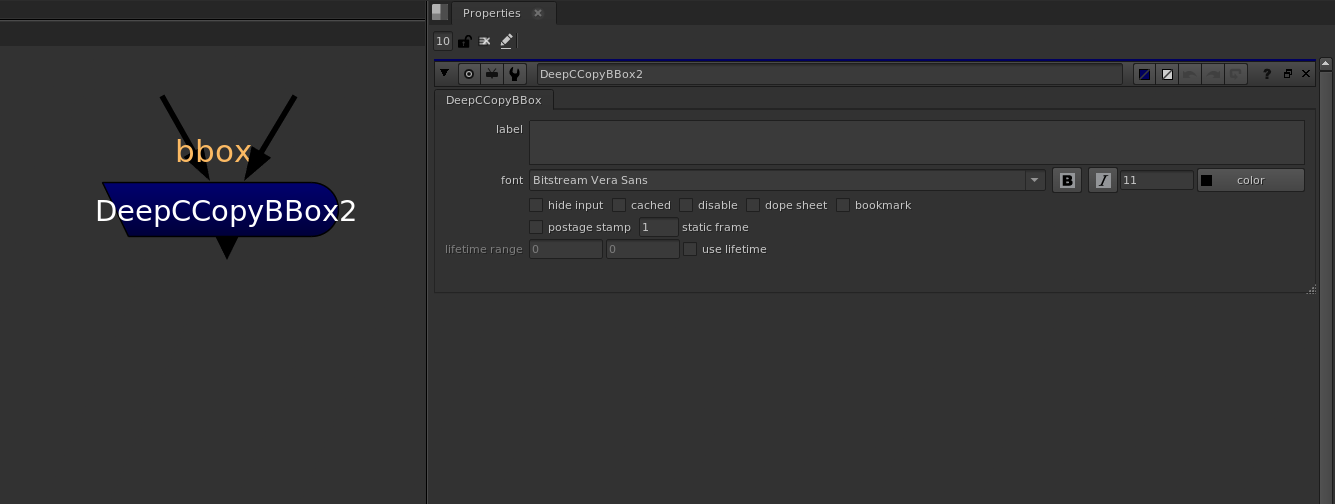
Task: Collapse the DeepCCopyBBox2 panel with the triangle
Action: click(x=445, y=74)
